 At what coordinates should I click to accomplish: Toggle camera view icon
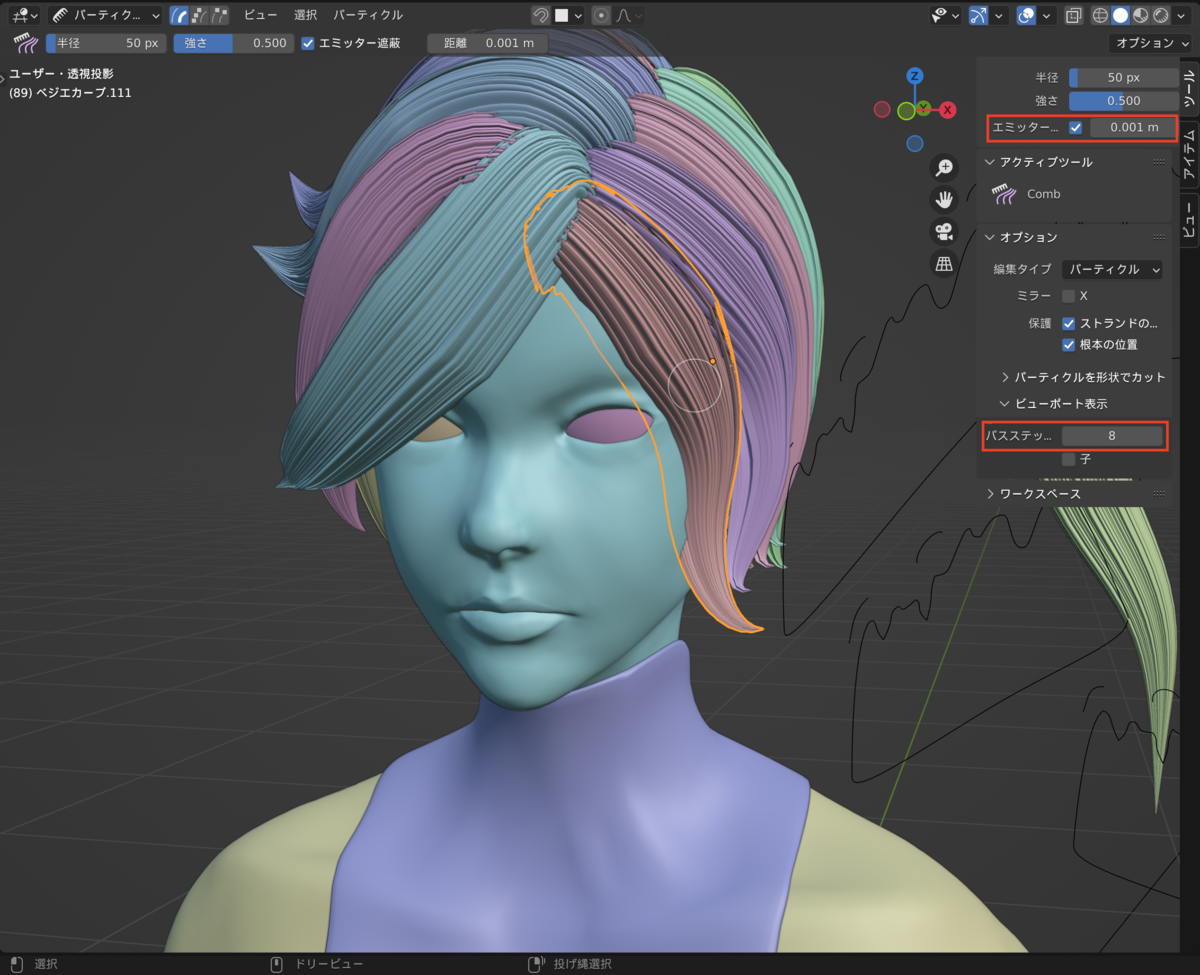point(943,231)
